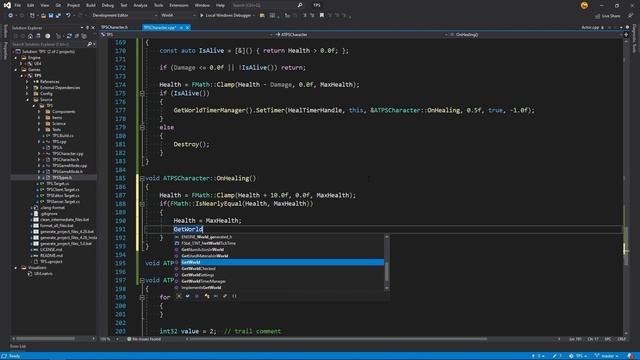
Task: Select the .gitignore file
Action: coord(49,213)
